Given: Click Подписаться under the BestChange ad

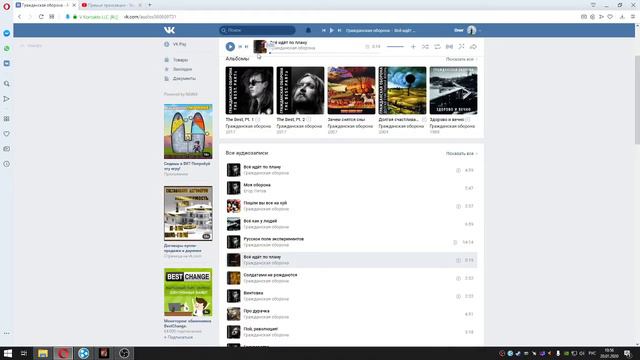Looking at the screenshot, I should point(179,337).
